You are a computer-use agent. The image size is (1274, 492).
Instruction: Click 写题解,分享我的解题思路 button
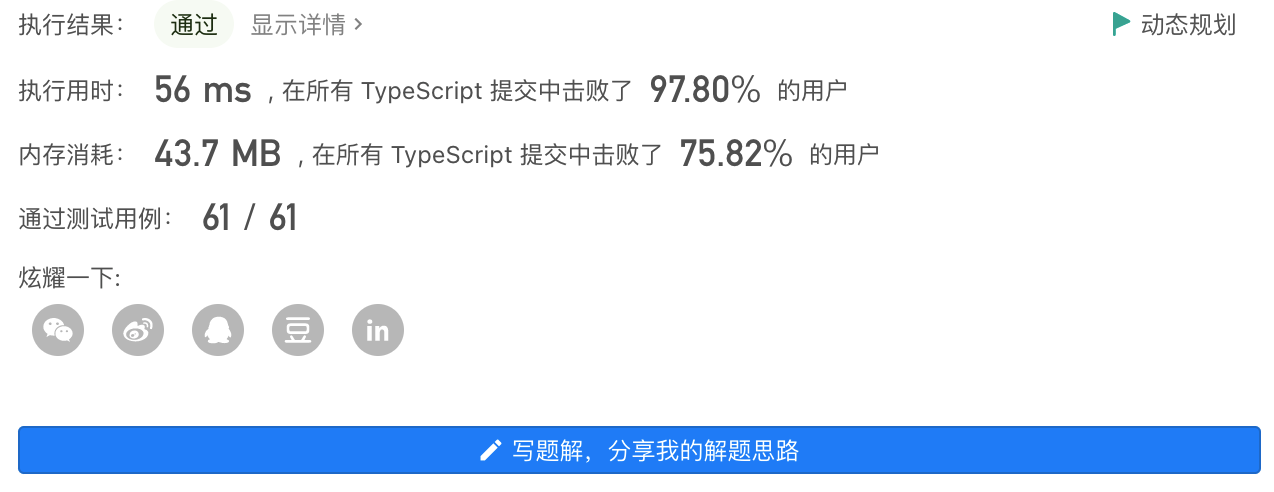pos(639,450)
